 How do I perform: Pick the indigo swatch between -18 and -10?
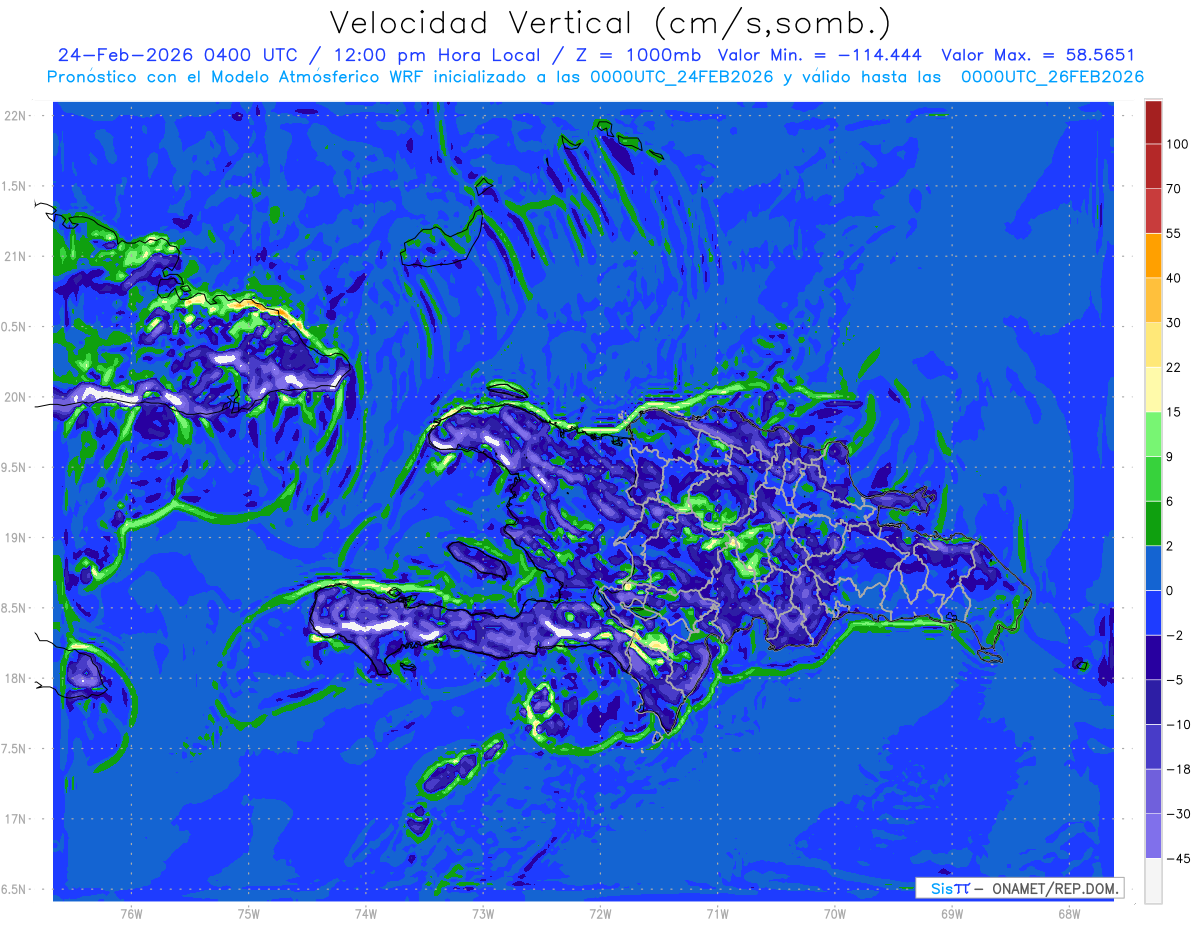[x=1153, y=746]
